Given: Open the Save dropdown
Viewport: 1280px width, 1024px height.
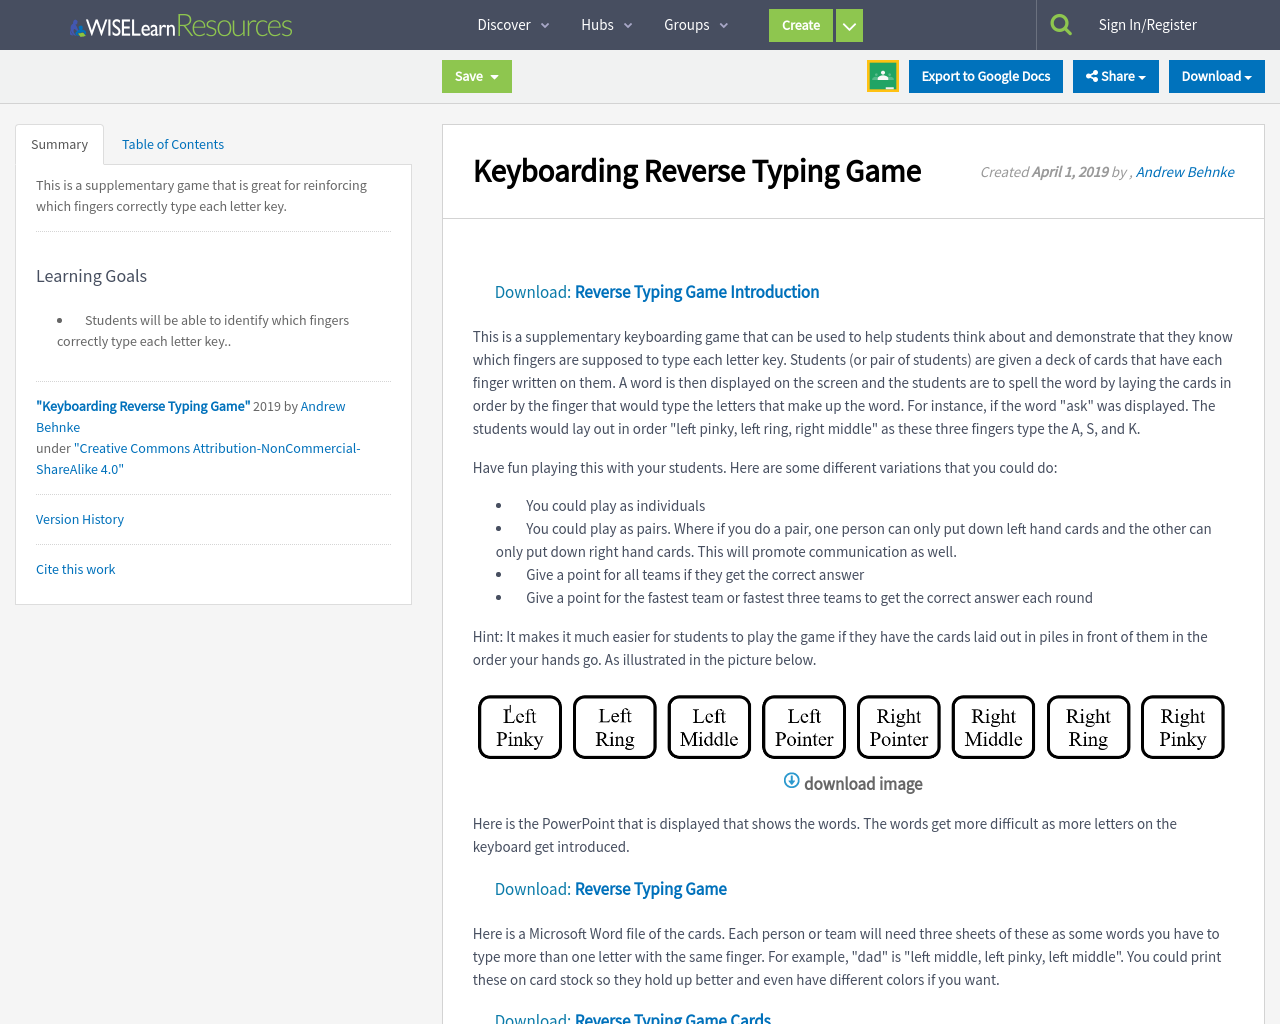Looking at the screenshot, I should click(x=476, y=74).
